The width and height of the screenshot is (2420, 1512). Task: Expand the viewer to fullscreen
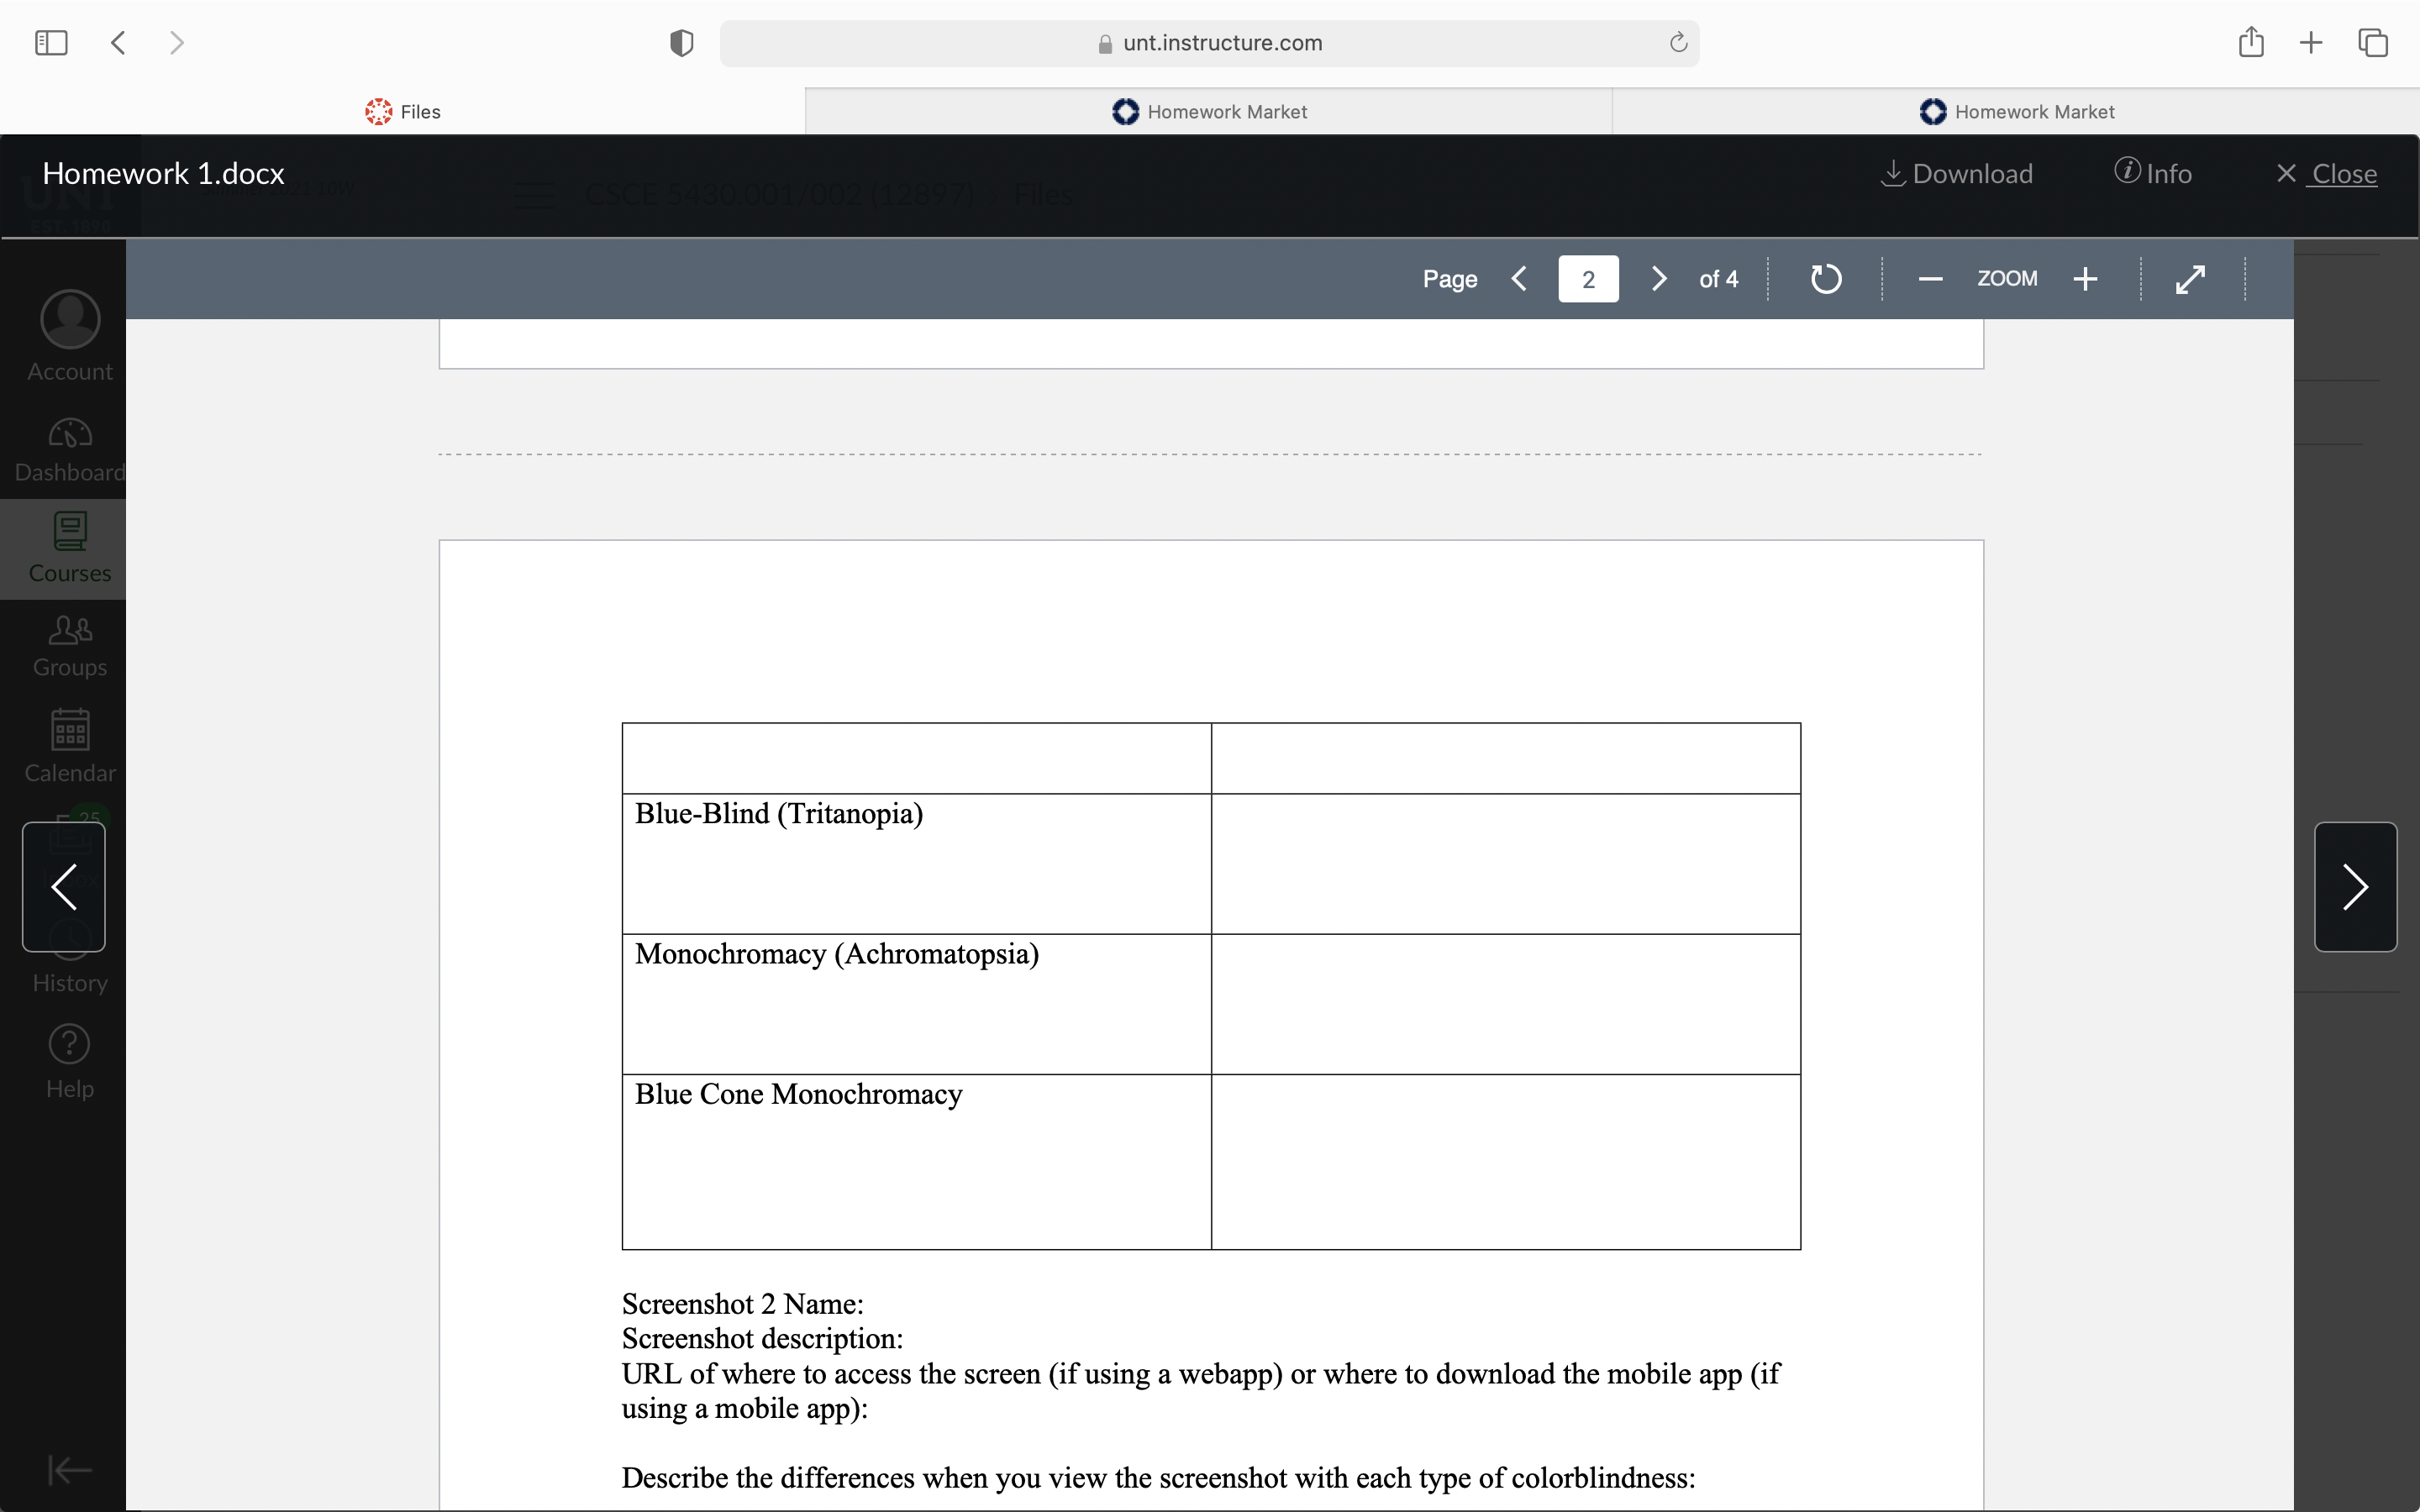click(2190, 279)
